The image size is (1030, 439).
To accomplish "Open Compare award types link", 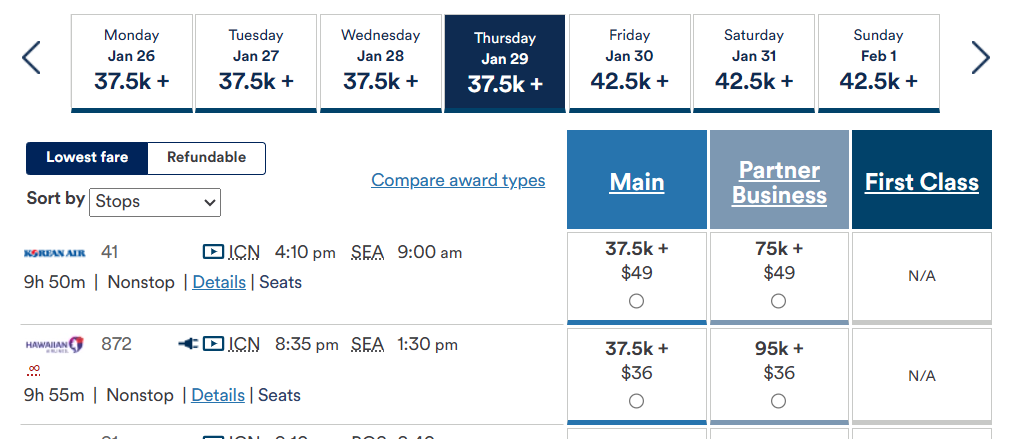I will (458, 180).
